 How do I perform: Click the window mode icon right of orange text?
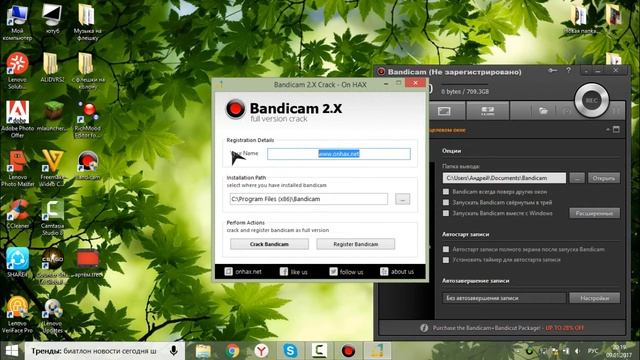click(x=616, y=129)
